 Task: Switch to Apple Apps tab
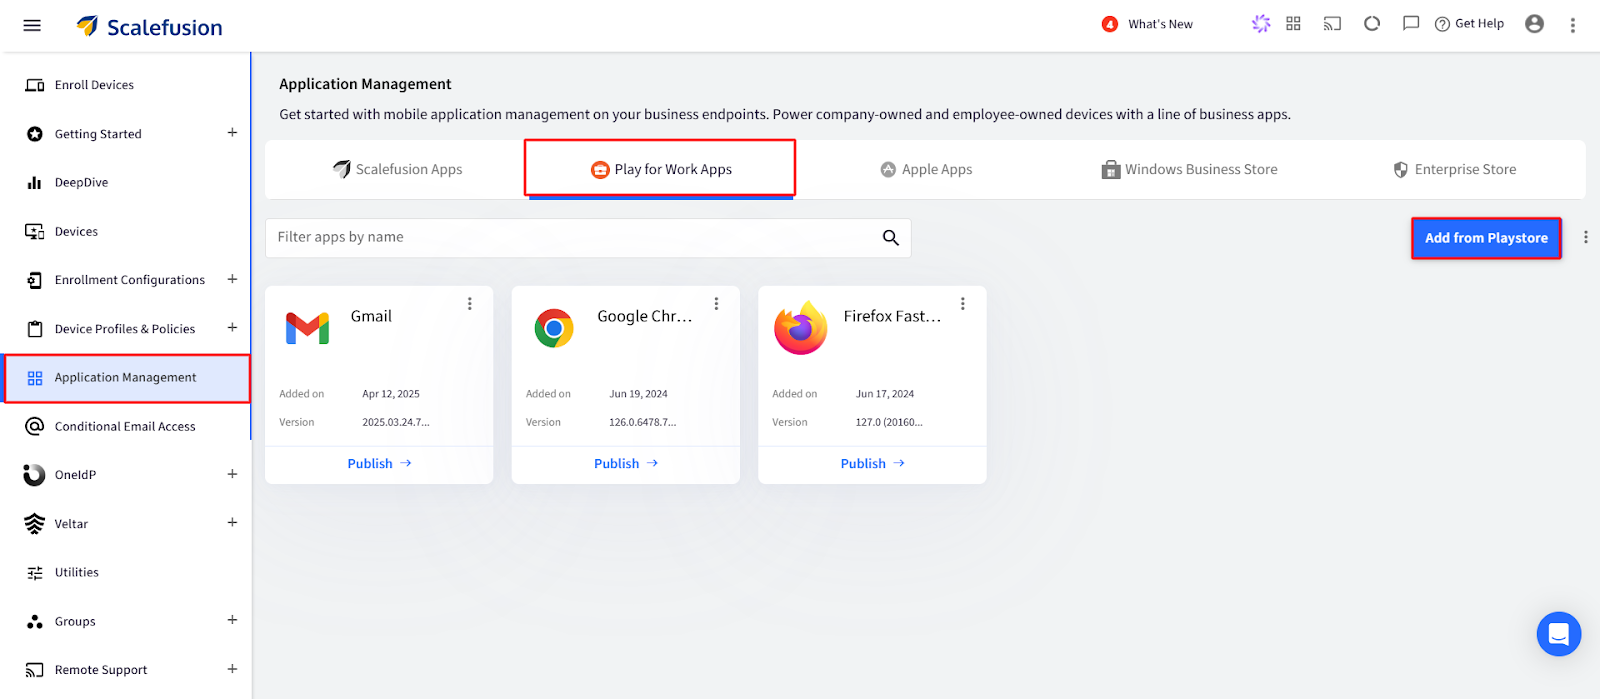[x=926, y=170]
